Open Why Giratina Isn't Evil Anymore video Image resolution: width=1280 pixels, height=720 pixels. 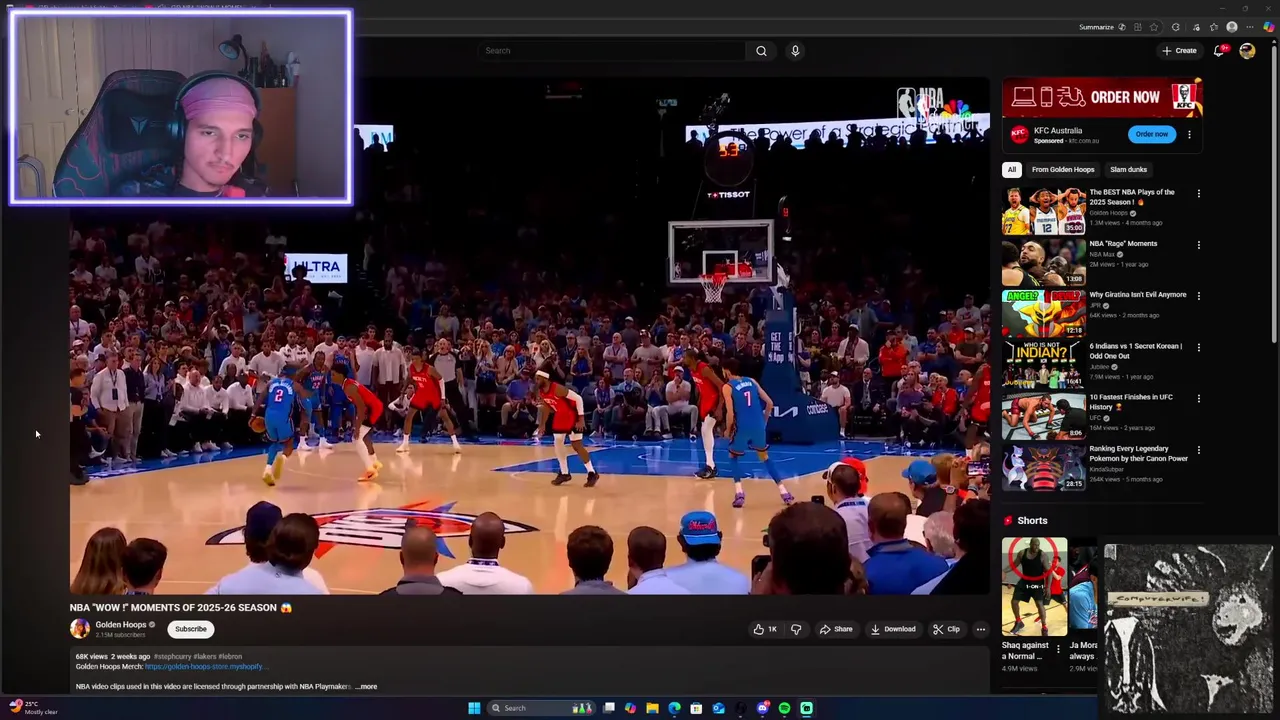(x=1137, y=295)
